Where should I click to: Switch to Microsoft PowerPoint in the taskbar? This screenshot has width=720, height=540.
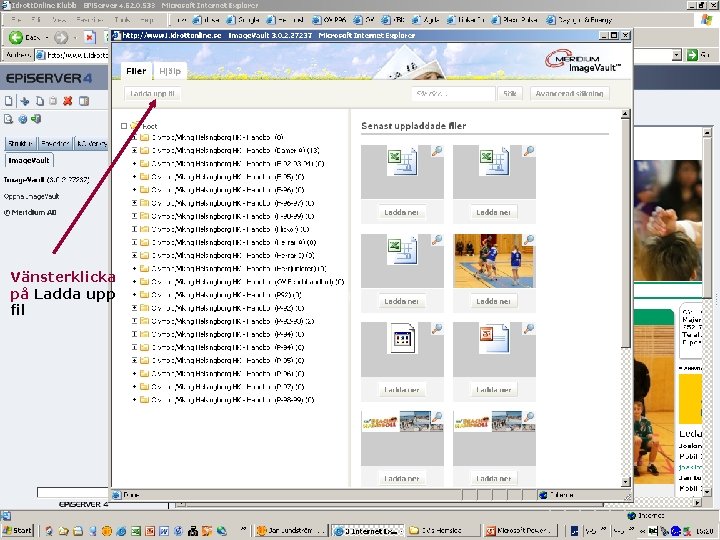click(x=522, y=531)
